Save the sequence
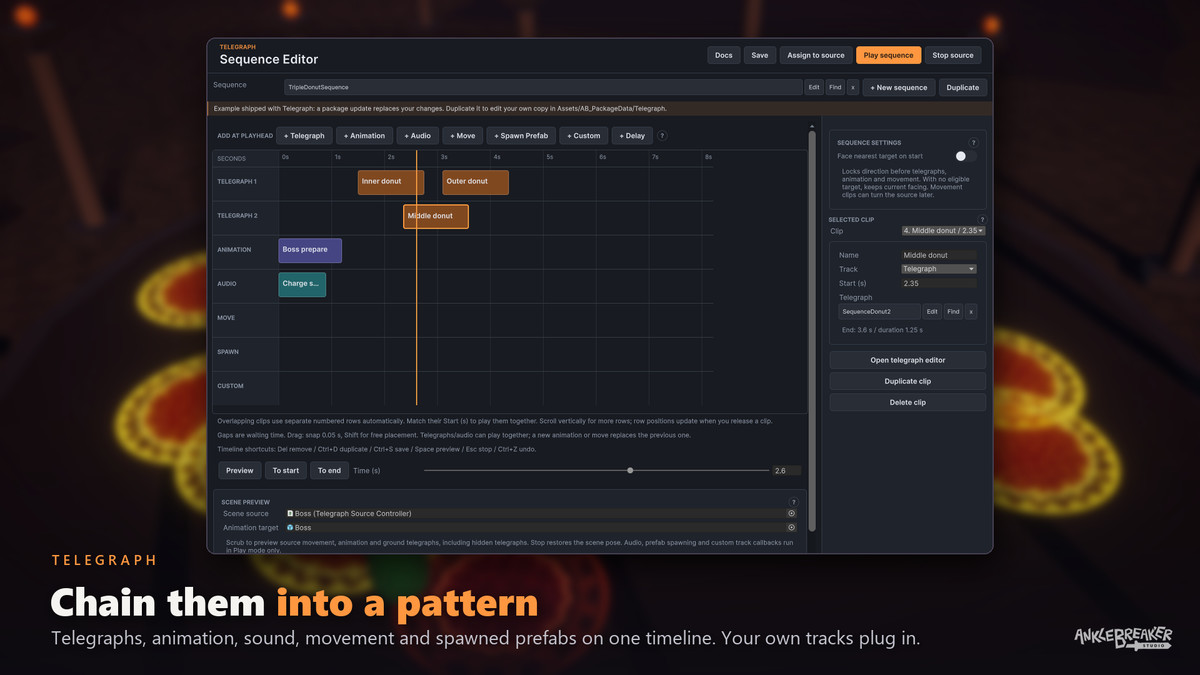 coord(760,56)
